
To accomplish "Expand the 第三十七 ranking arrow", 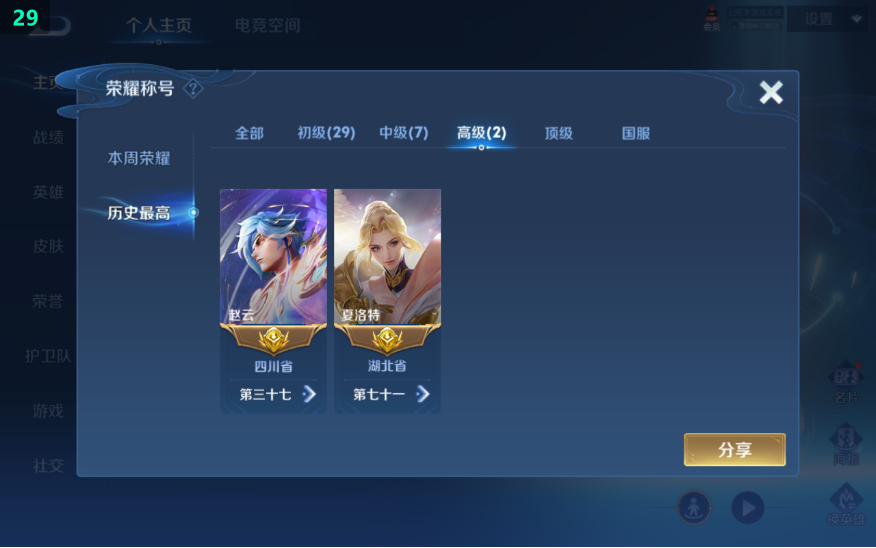I will pyautogui.click(x=309, y=394).
